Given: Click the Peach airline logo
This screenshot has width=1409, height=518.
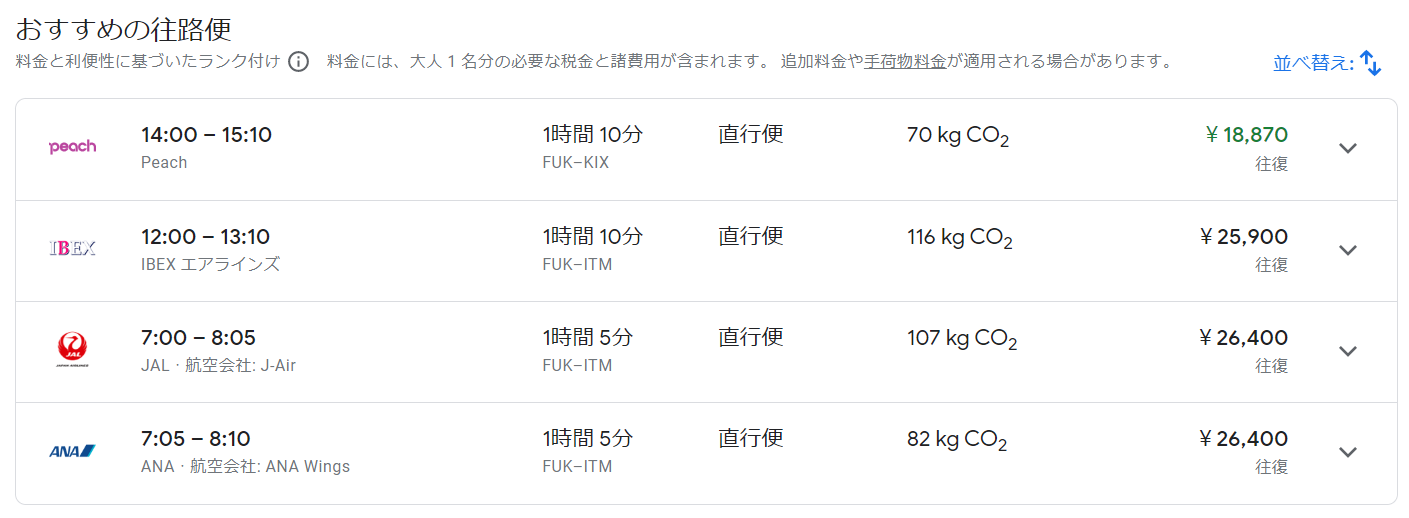Looking at the screenshot, I should click(73, 147).
